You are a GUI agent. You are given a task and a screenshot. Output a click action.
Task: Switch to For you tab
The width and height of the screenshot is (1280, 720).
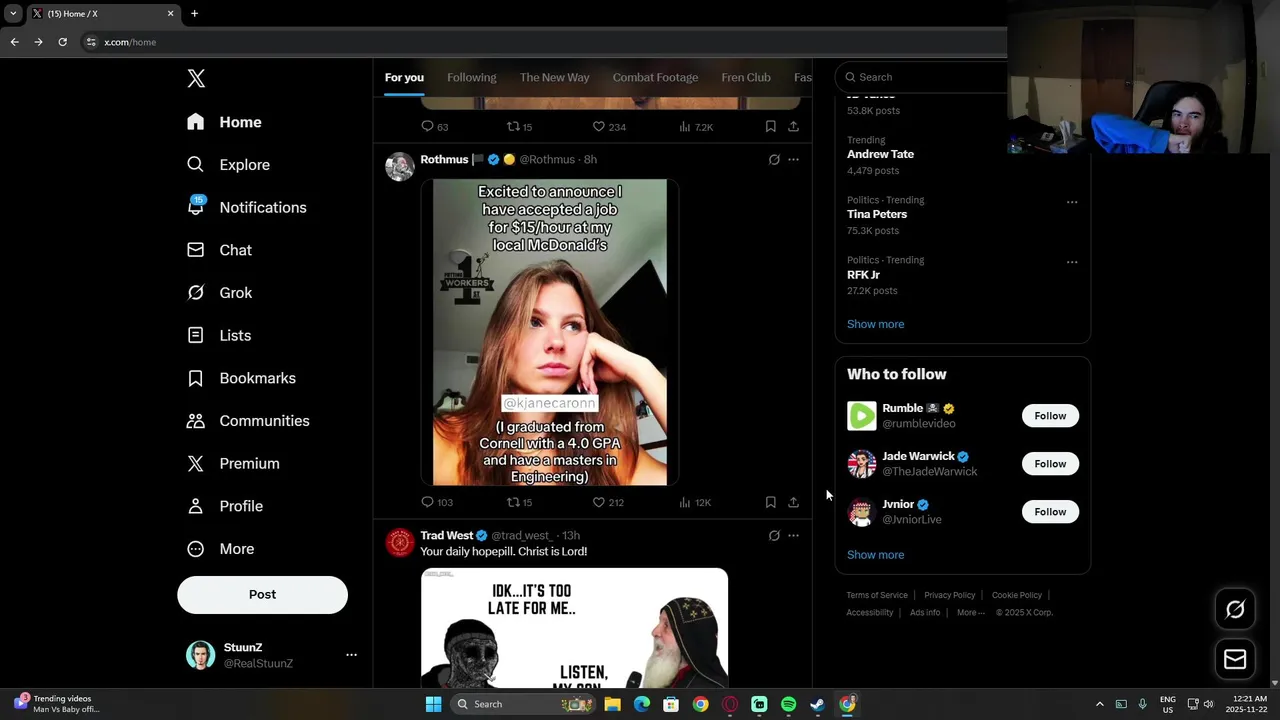(404, 77)
